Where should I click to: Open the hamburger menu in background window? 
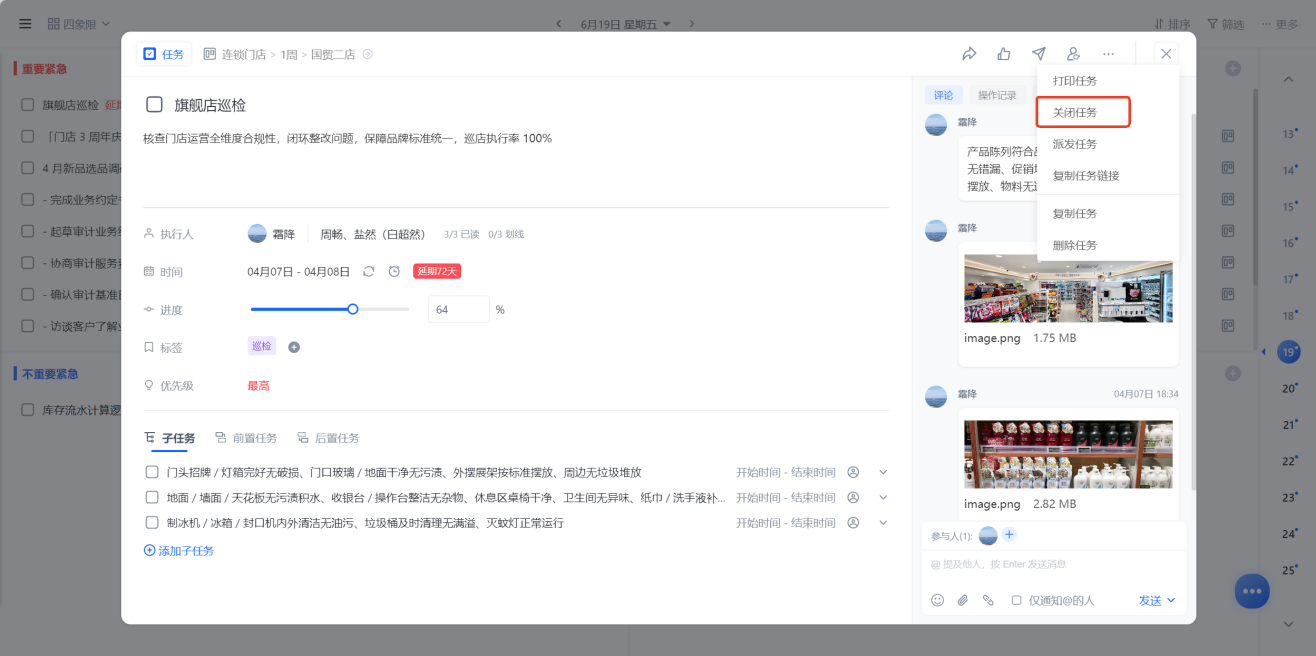point(25,24)
